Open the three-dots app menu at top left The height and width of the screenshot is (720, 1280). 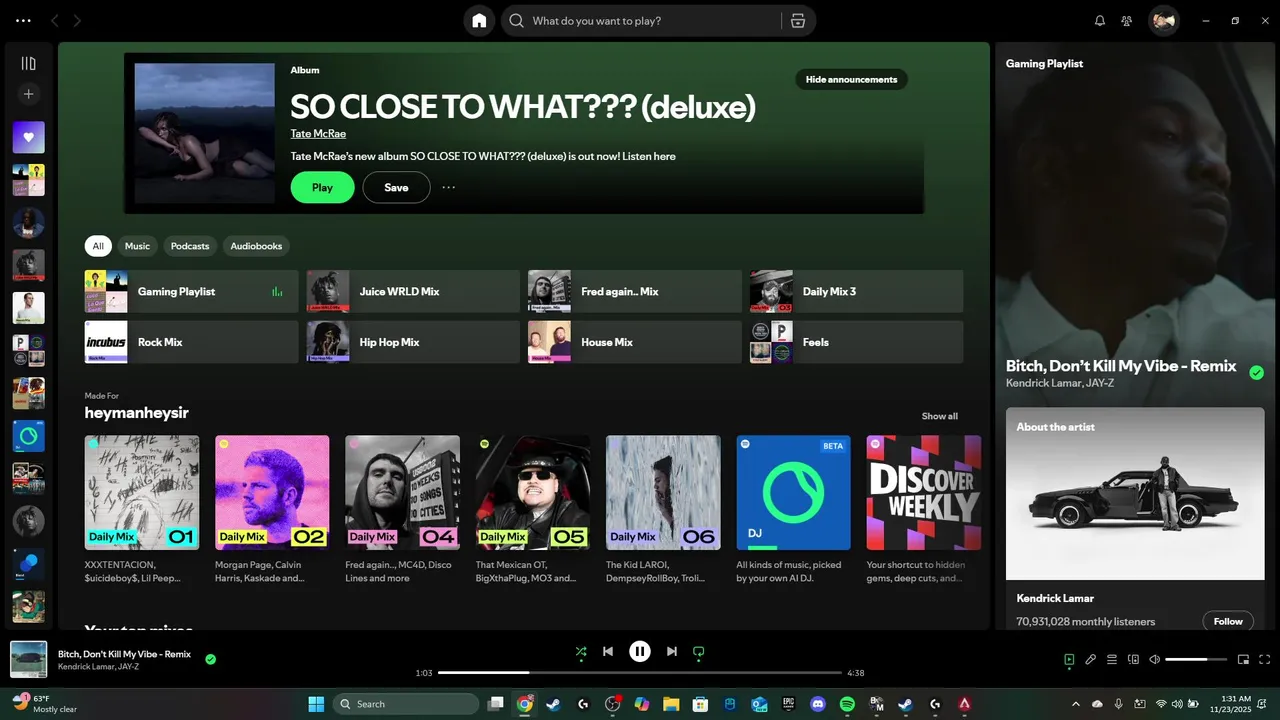coord(23,21)
